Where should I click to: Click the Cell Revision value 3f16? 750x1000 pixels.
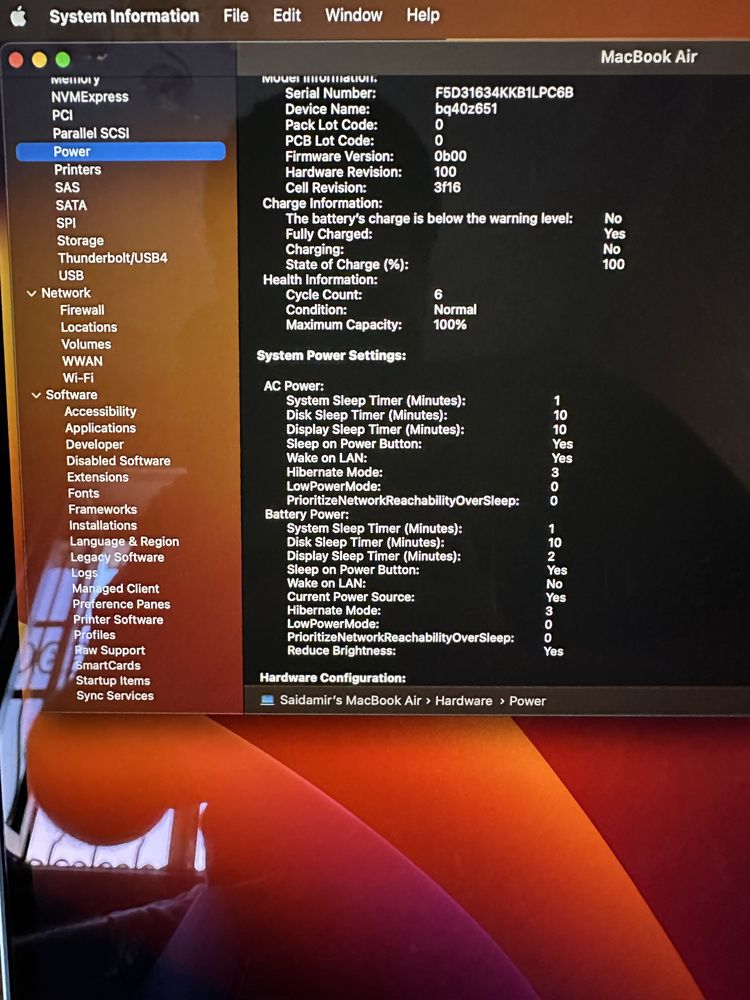click(x=447, y=188)
